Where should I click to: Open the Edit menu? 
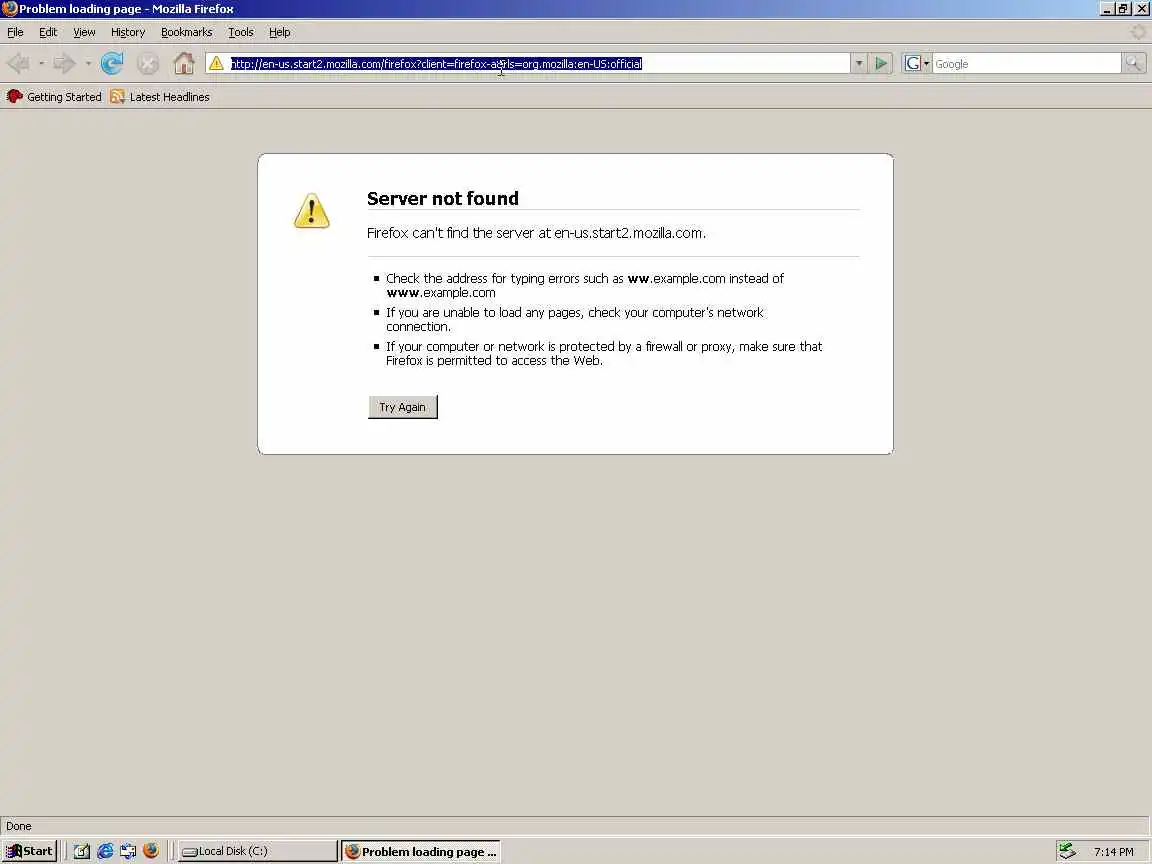[x=48, y=32]
